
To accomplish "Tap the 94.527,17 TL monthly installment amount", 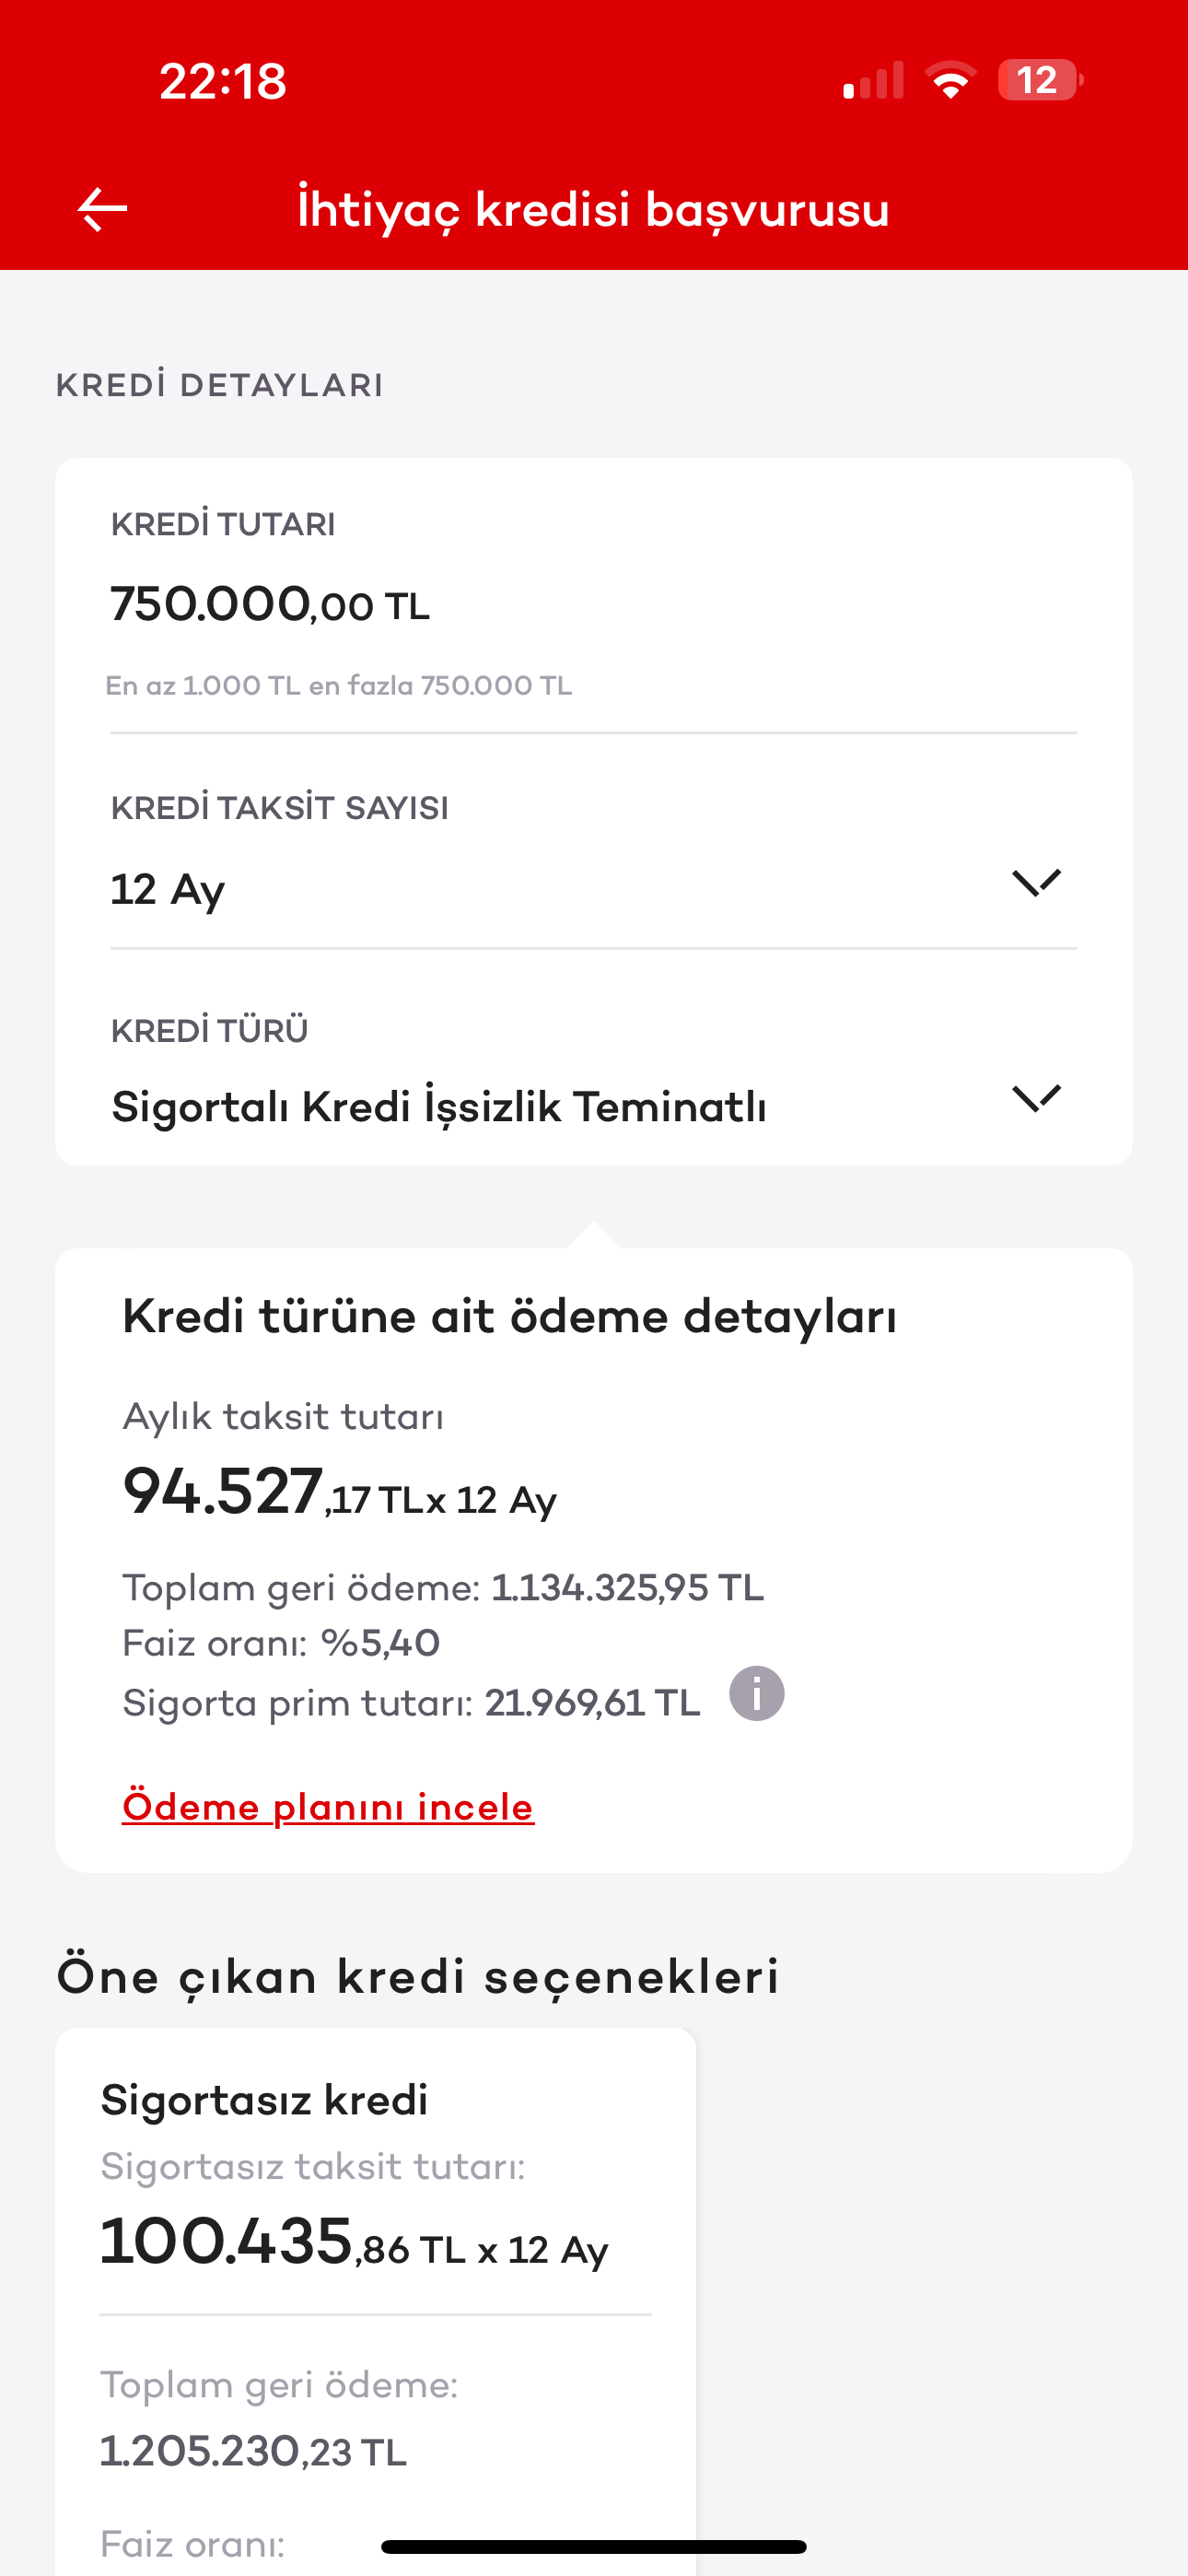I will pos(339,1493).
